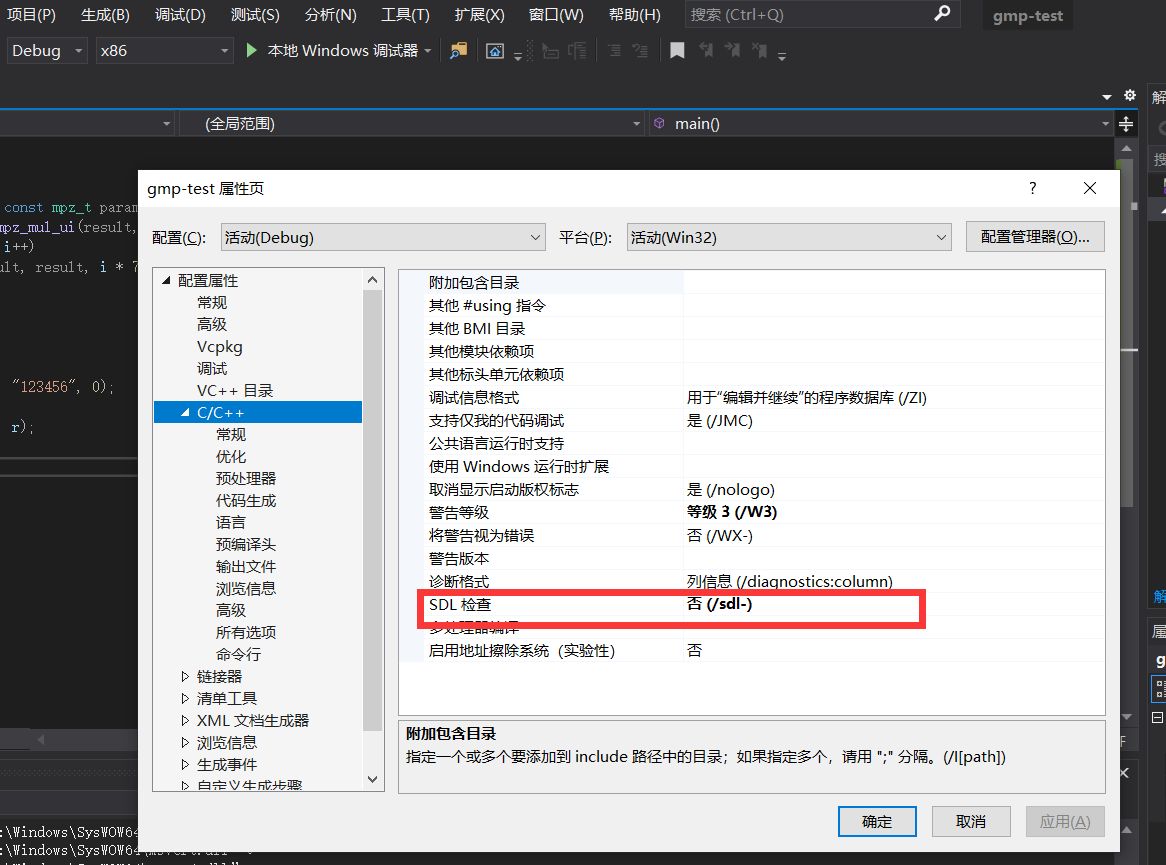The height and width of the screenshot is (865, 1166).
Task: Select Vcpkg in the property tree
Action: 219,347
